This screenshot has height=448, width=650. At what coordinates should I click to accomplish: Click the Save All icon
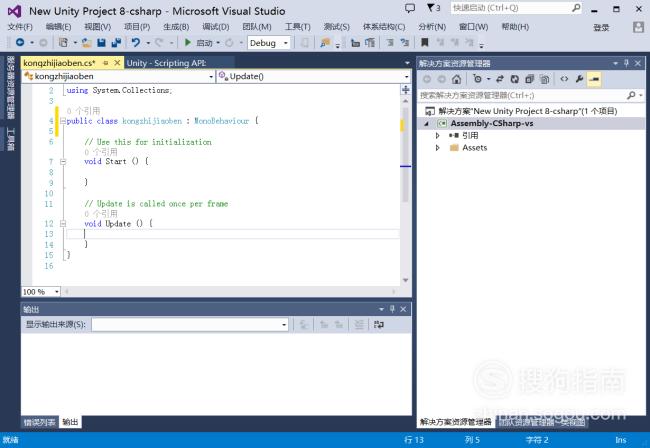pos(116,42)
